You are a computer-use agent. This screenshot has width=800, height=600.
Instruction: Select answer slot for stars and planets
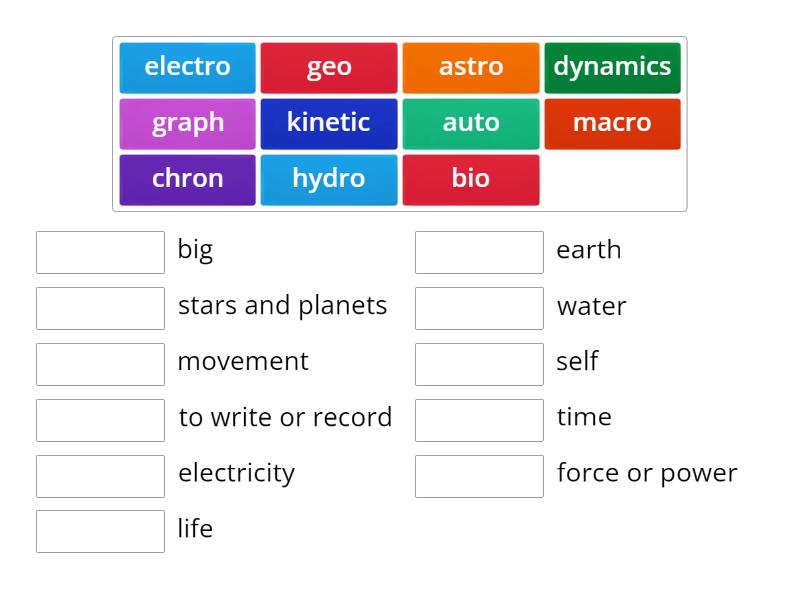(101, 308)
